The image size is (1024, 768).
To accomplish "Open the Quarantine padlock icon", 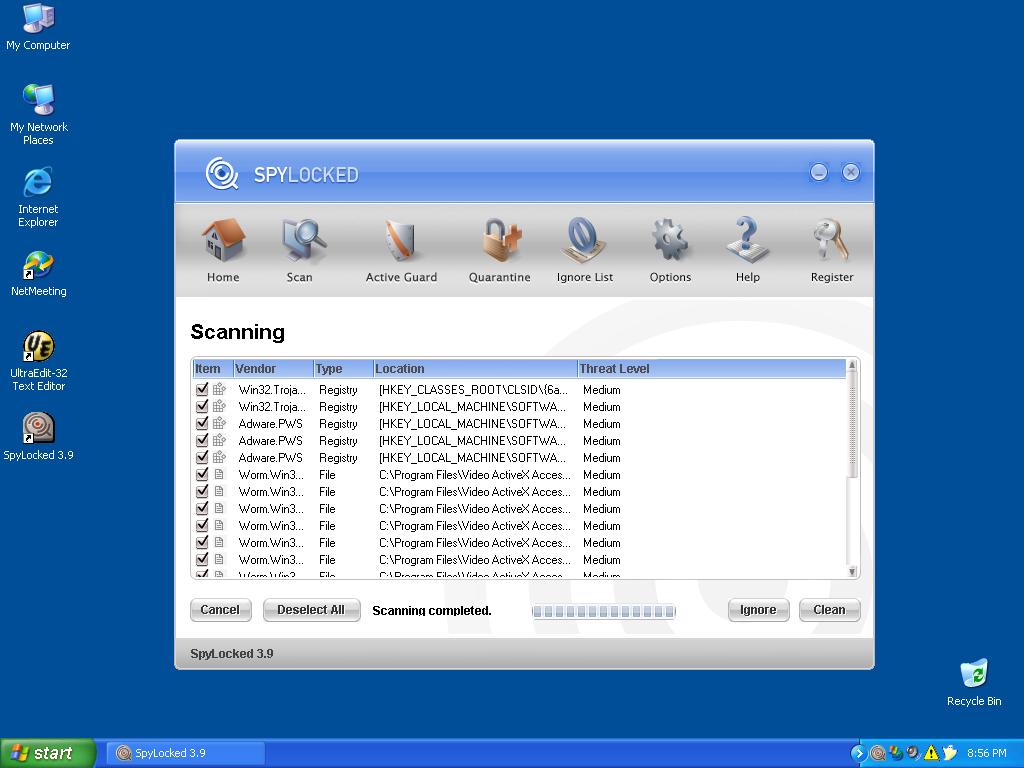I will [x=500, y=242].
